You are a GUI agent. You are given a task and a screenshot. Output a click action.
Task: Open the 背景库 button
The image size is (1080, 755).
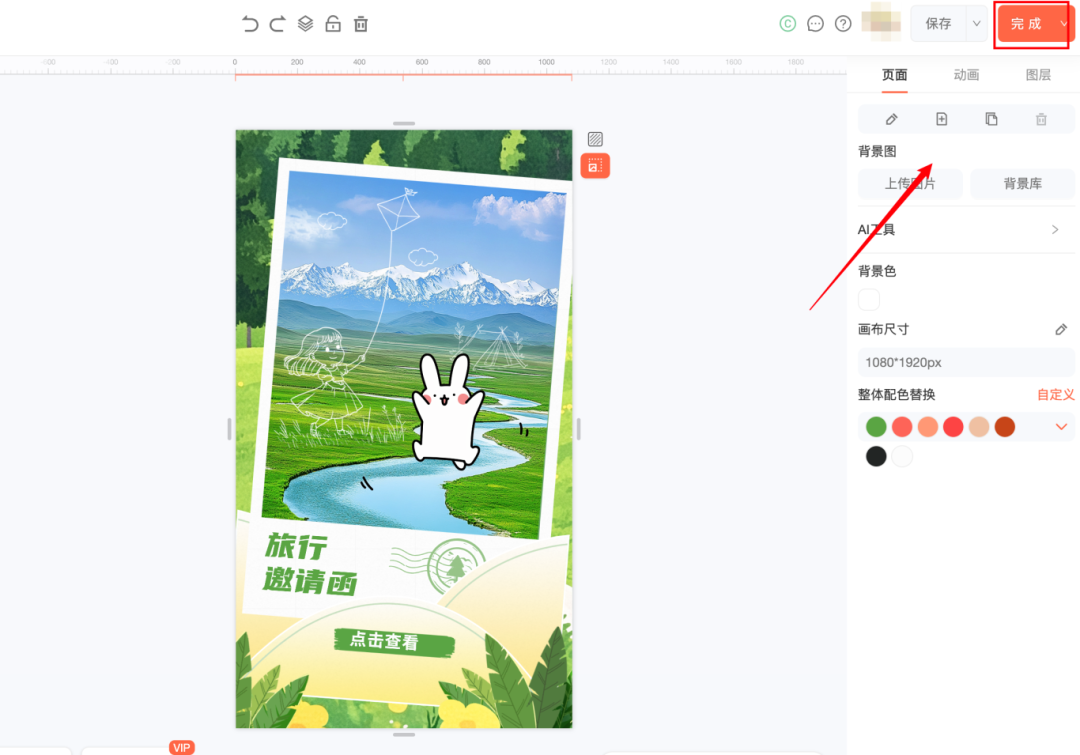(x=1022, y=184)
